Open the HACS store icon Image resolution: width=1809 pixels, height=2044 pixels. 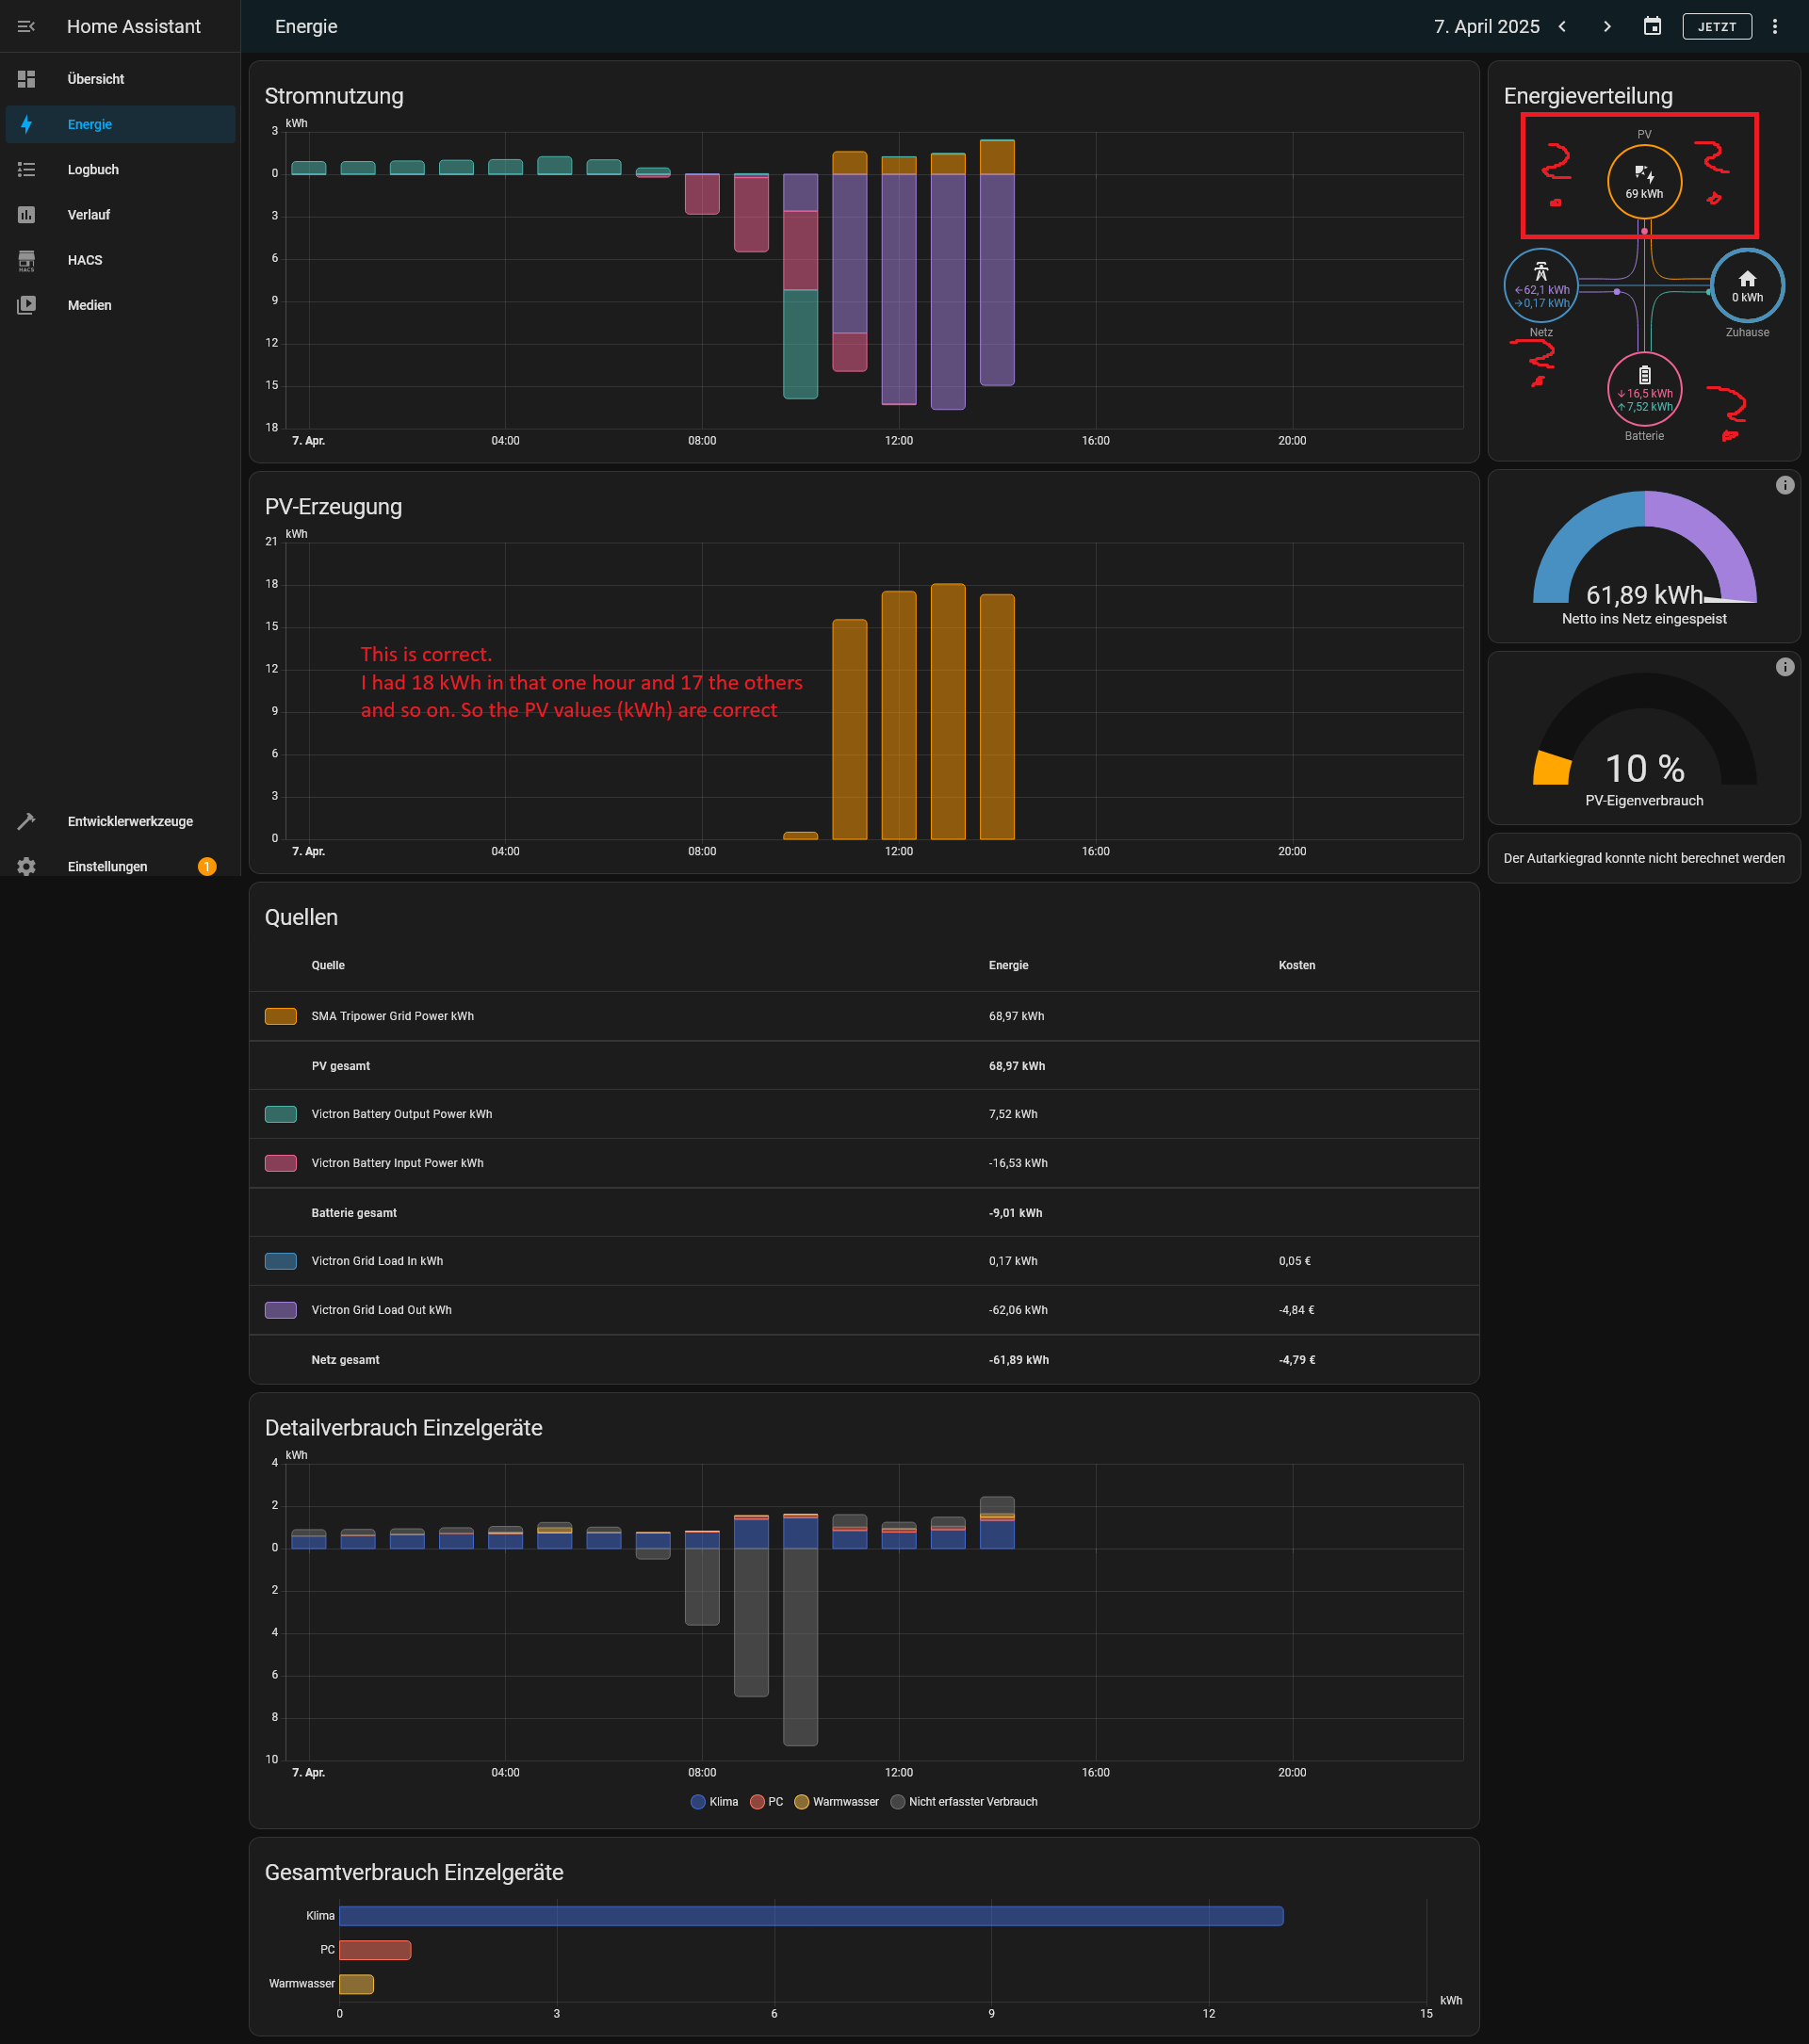[26, 260]
